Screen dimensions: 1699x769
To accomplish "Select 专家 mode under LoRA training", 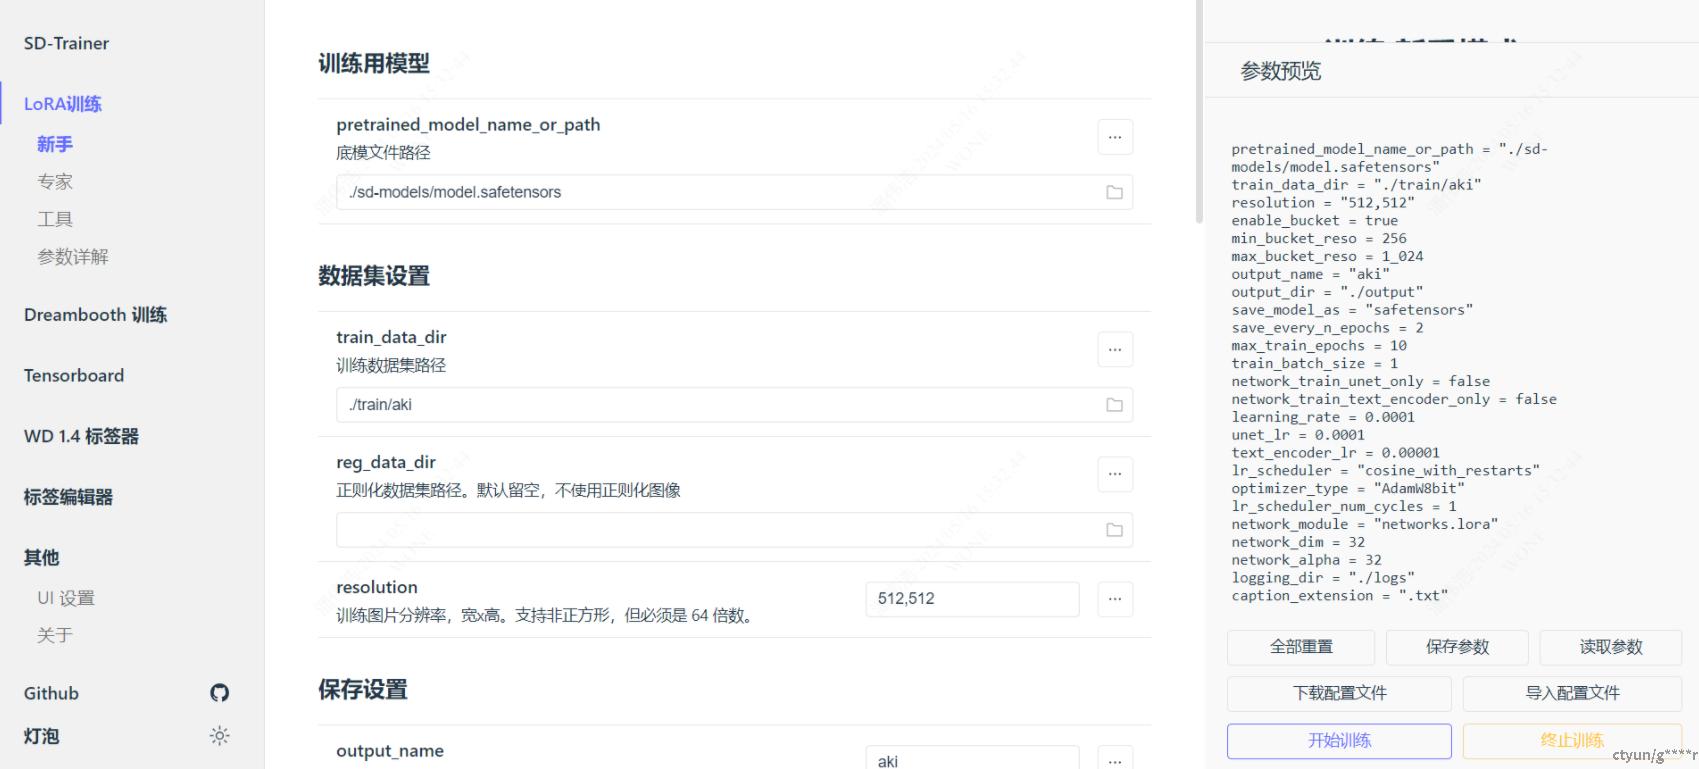I will pyautogui.click(x=55, y=182).
